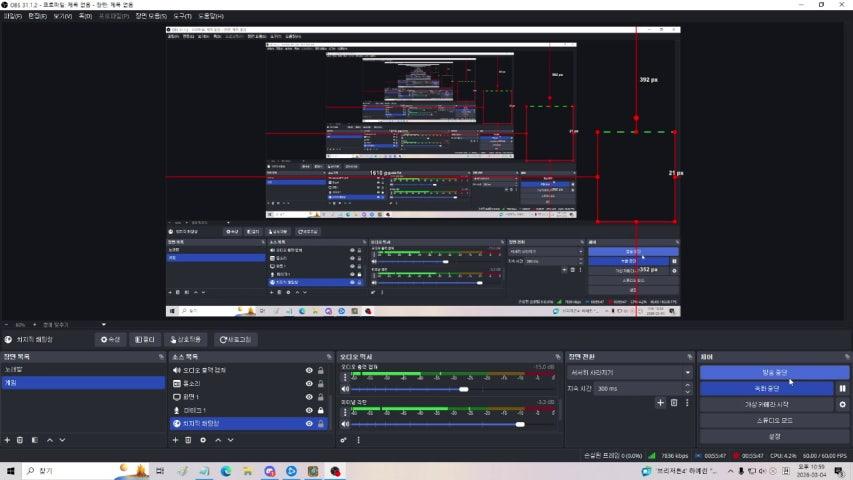This screenshot has width=853, height=480.
Task: Mute the desktop audio speaker icon
Action: 345,389
